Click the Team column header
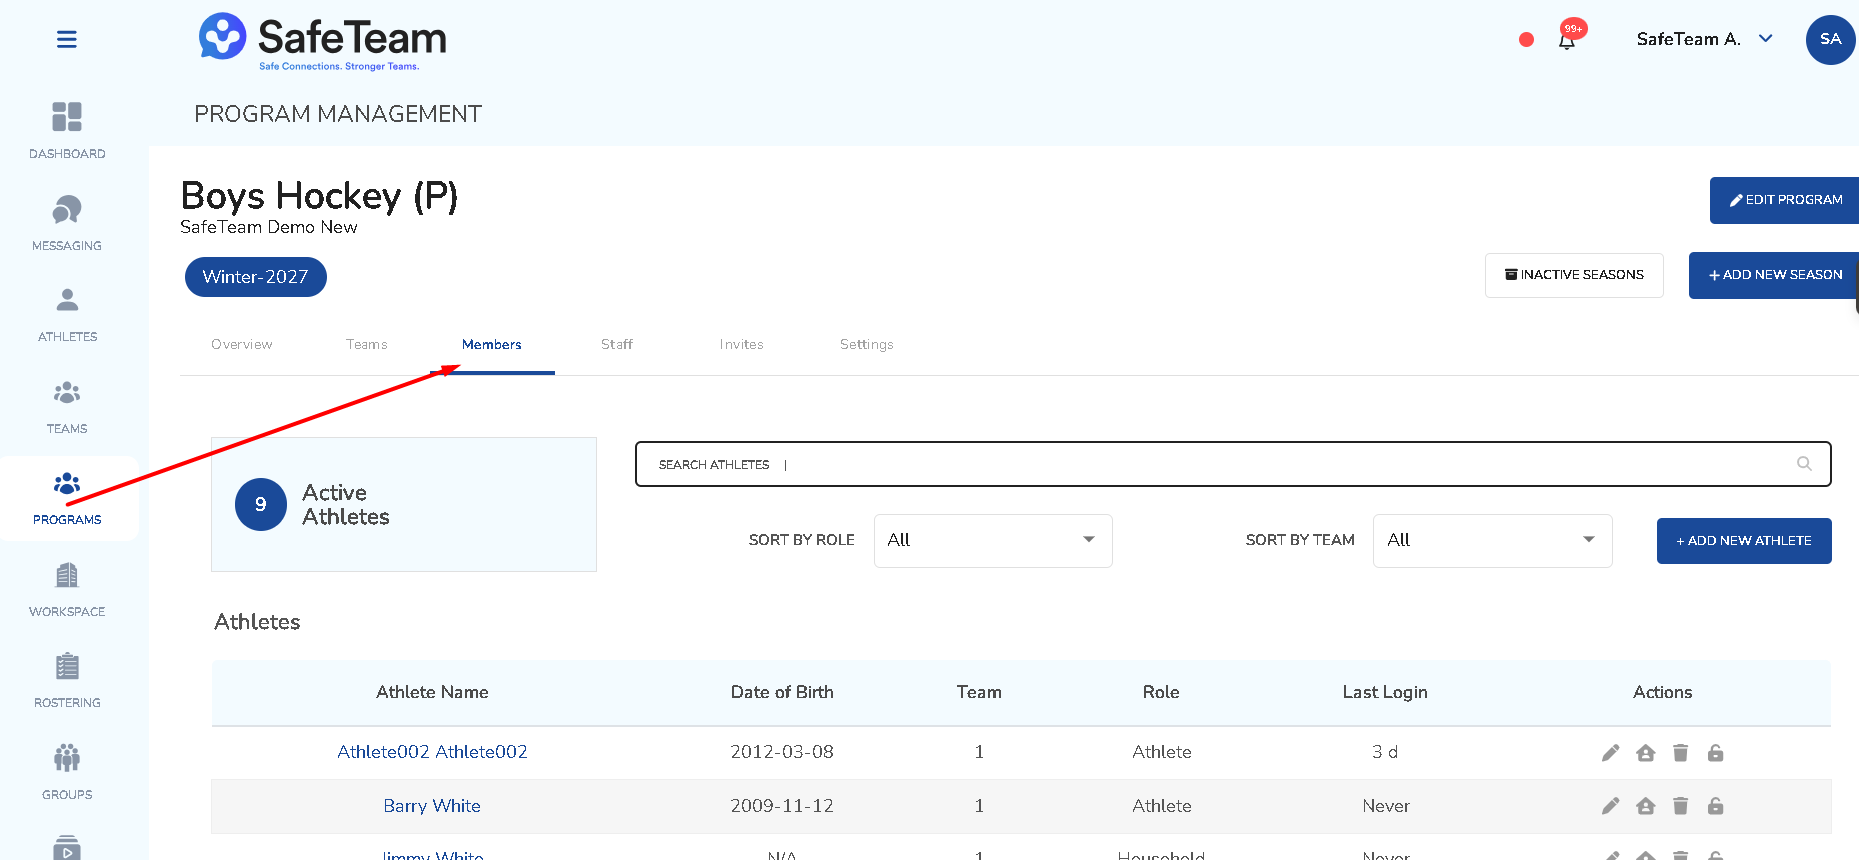Screen dimensions: 1859x860 coord(979,692)
